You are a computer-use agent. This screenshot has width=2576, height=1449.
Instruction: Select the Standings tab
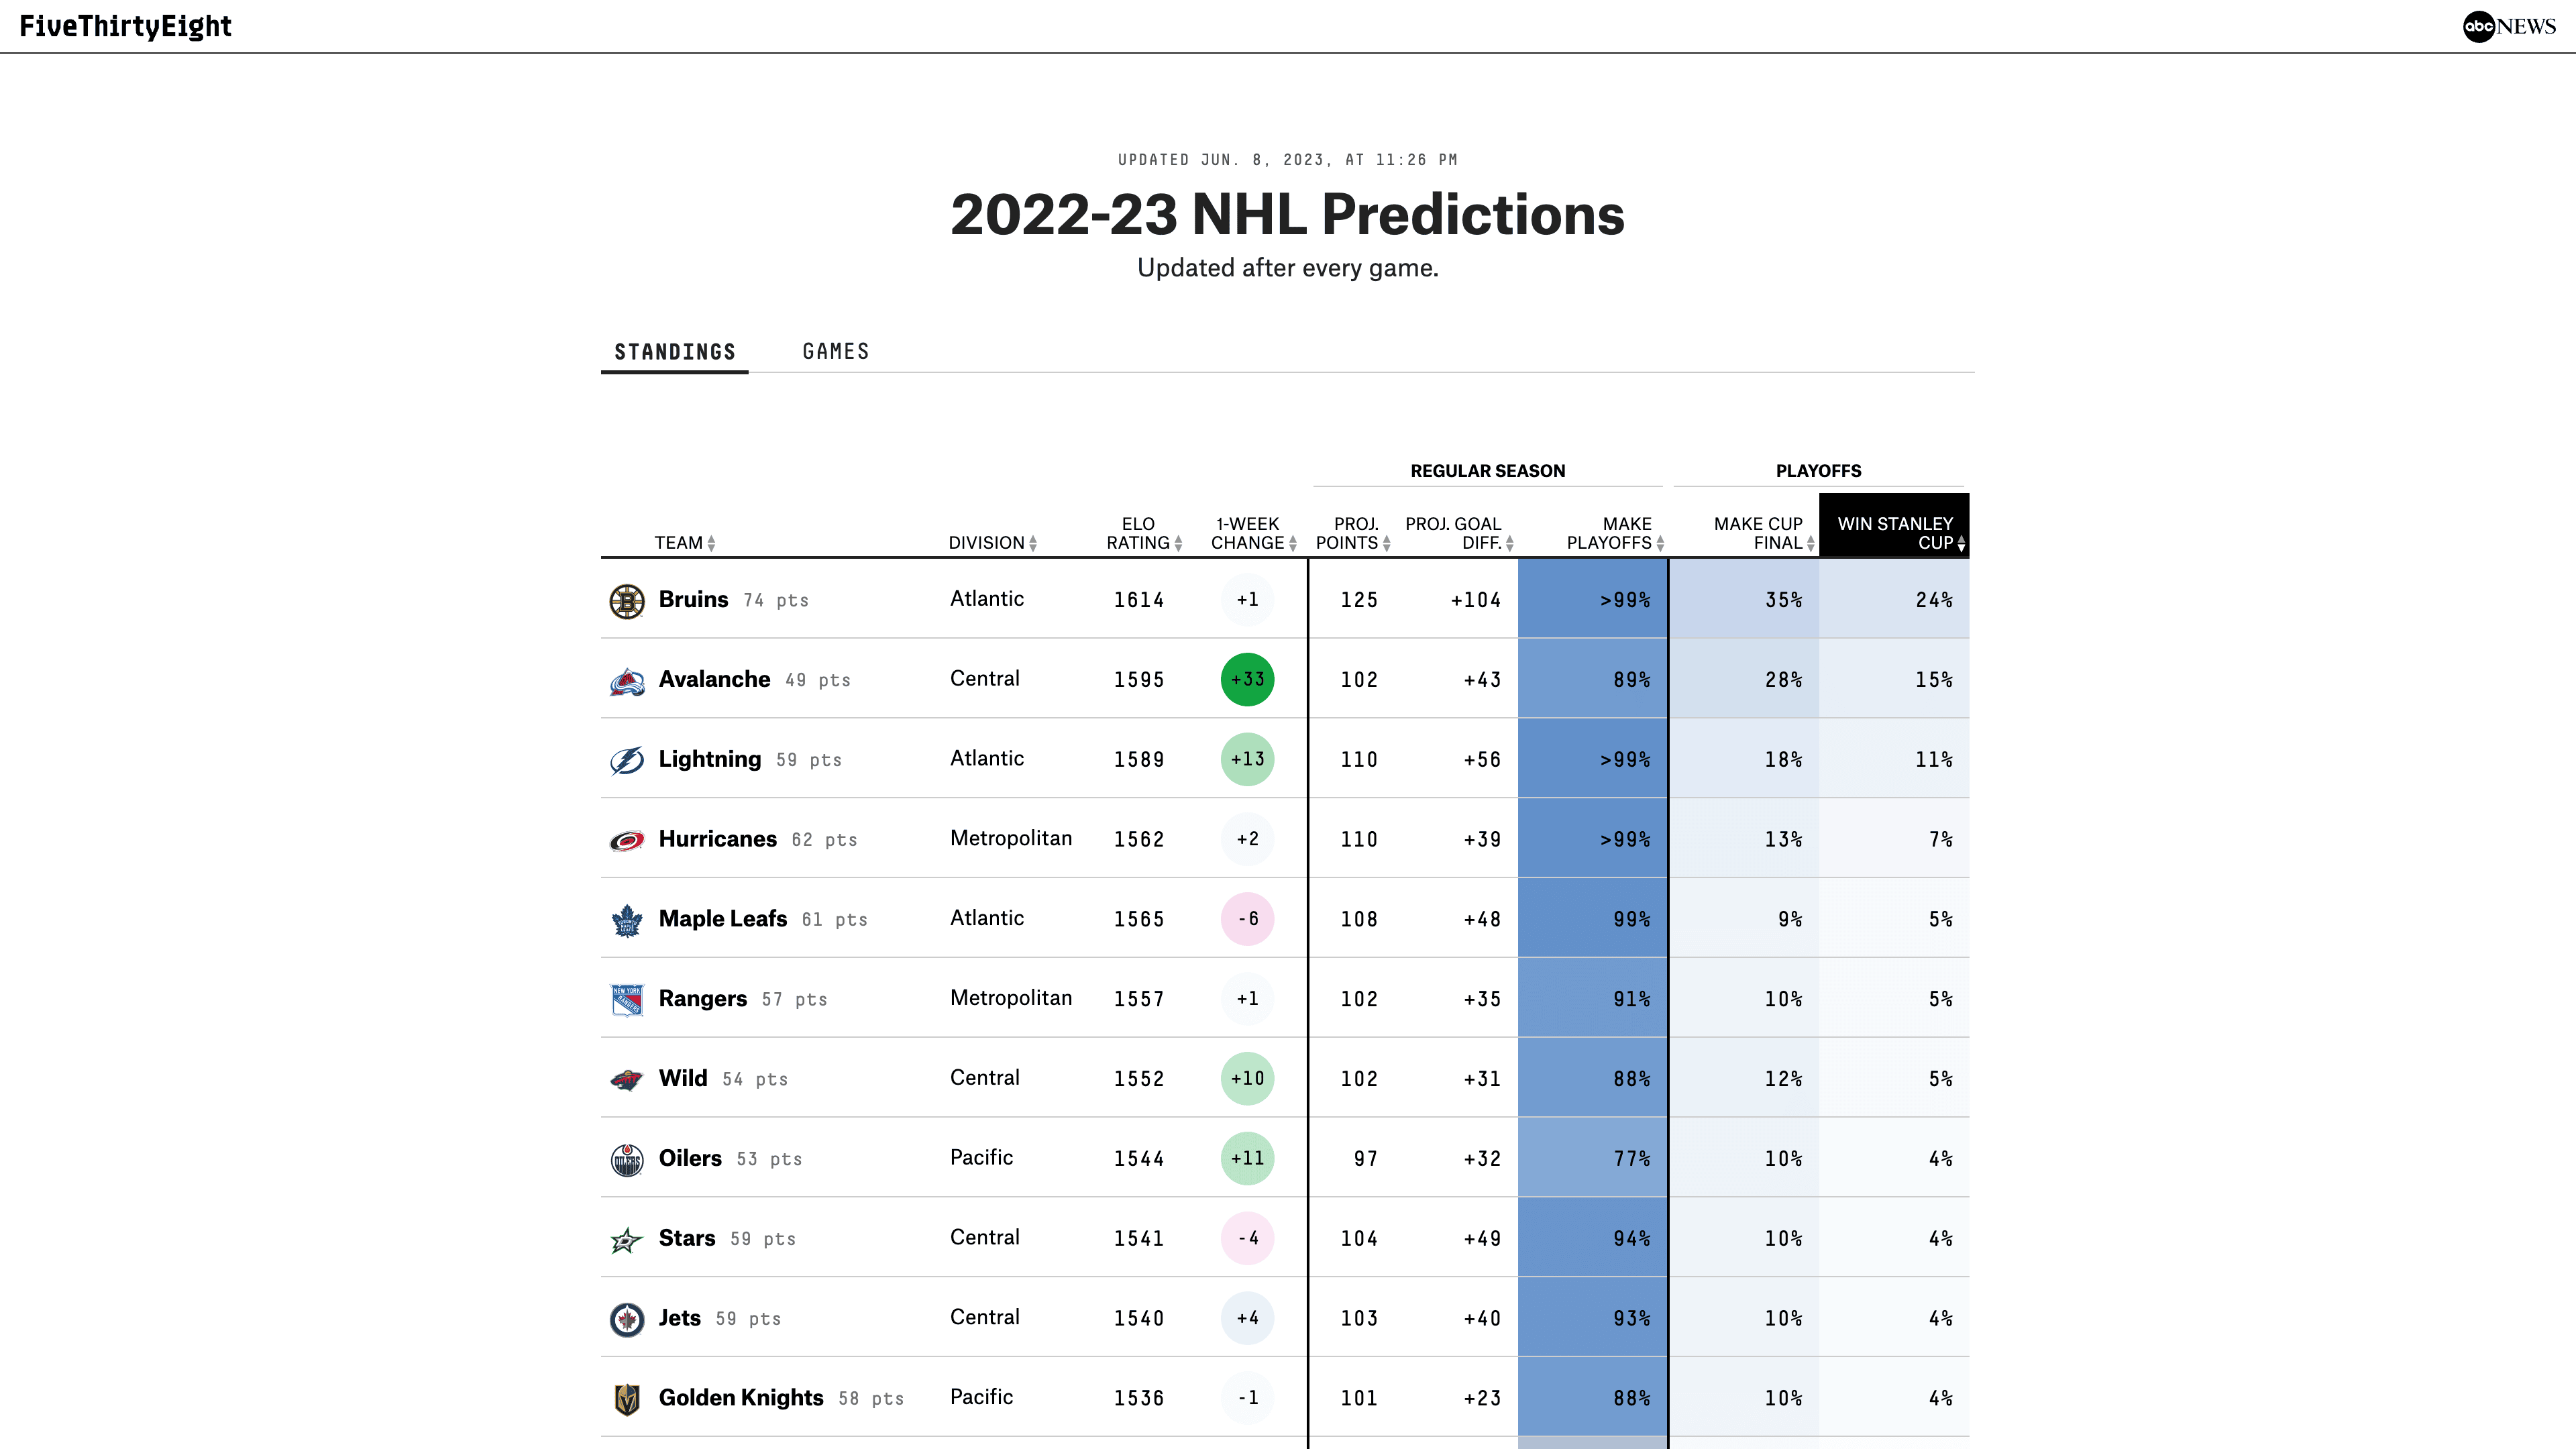click(675, 352)
